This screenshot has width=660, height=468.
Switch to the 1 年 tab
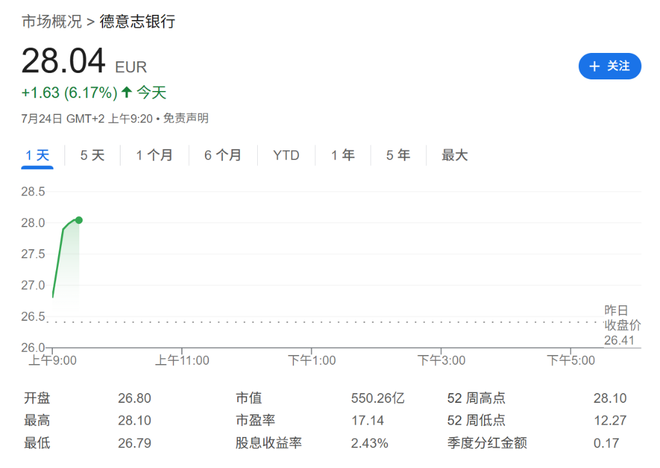click(x=343, y=155)
